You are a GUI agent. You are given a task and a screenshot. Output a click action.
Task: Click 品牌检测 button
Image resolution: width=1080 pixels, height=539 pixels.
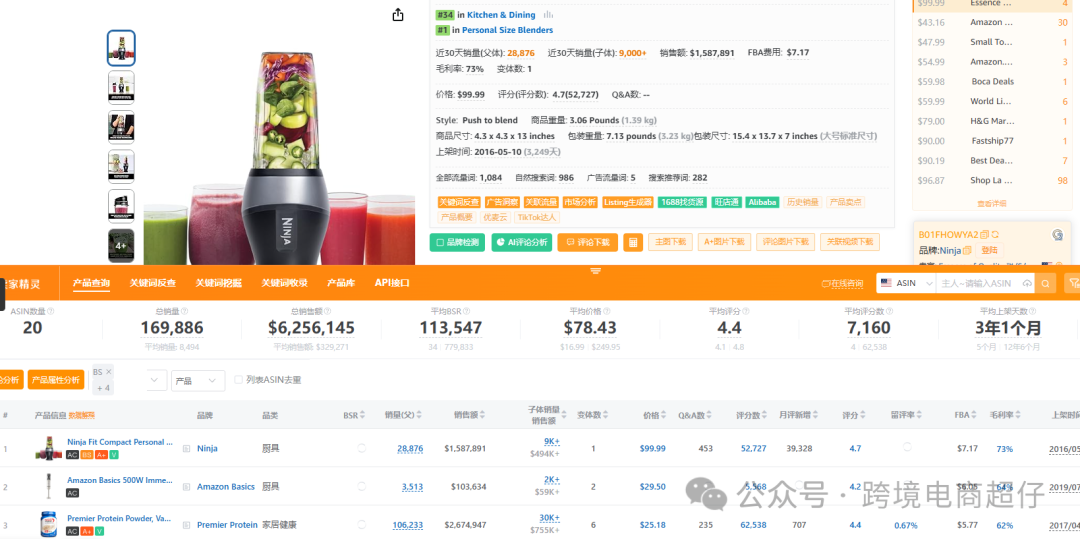coord(457,242)
